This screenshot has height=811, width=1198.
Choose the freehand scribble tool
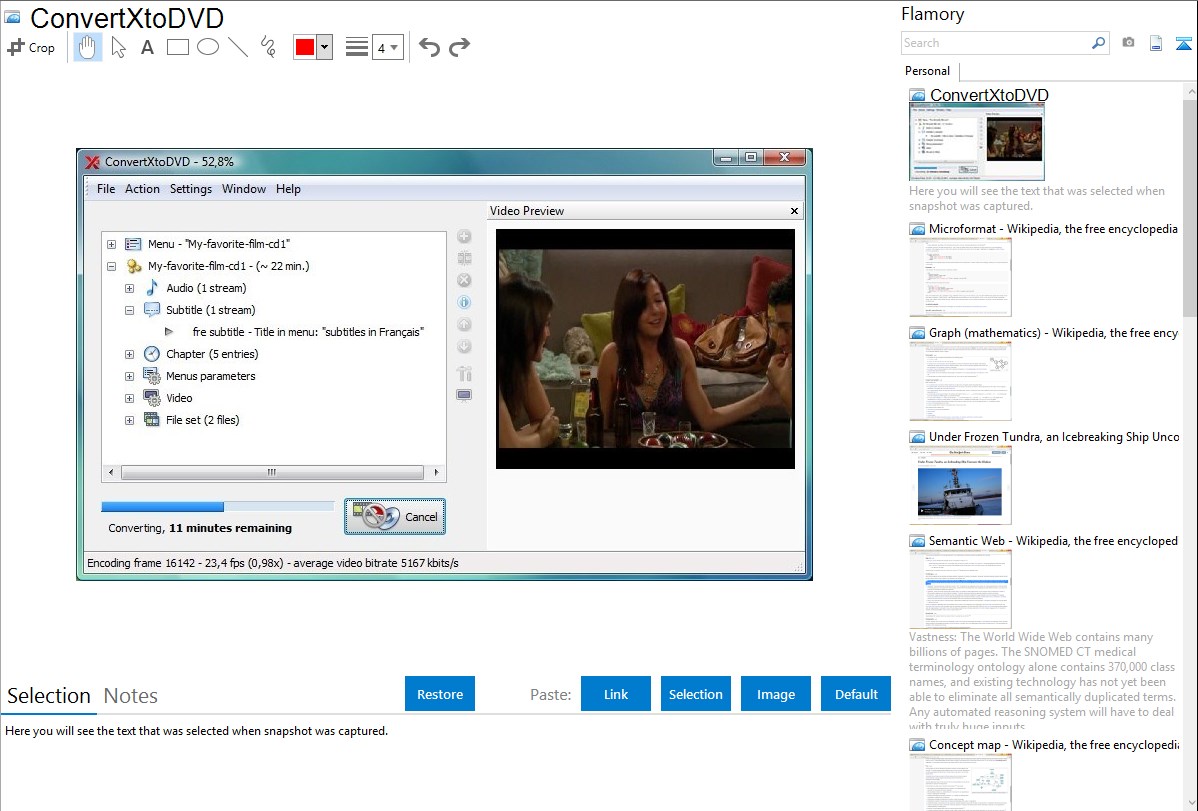coord(268,47)
